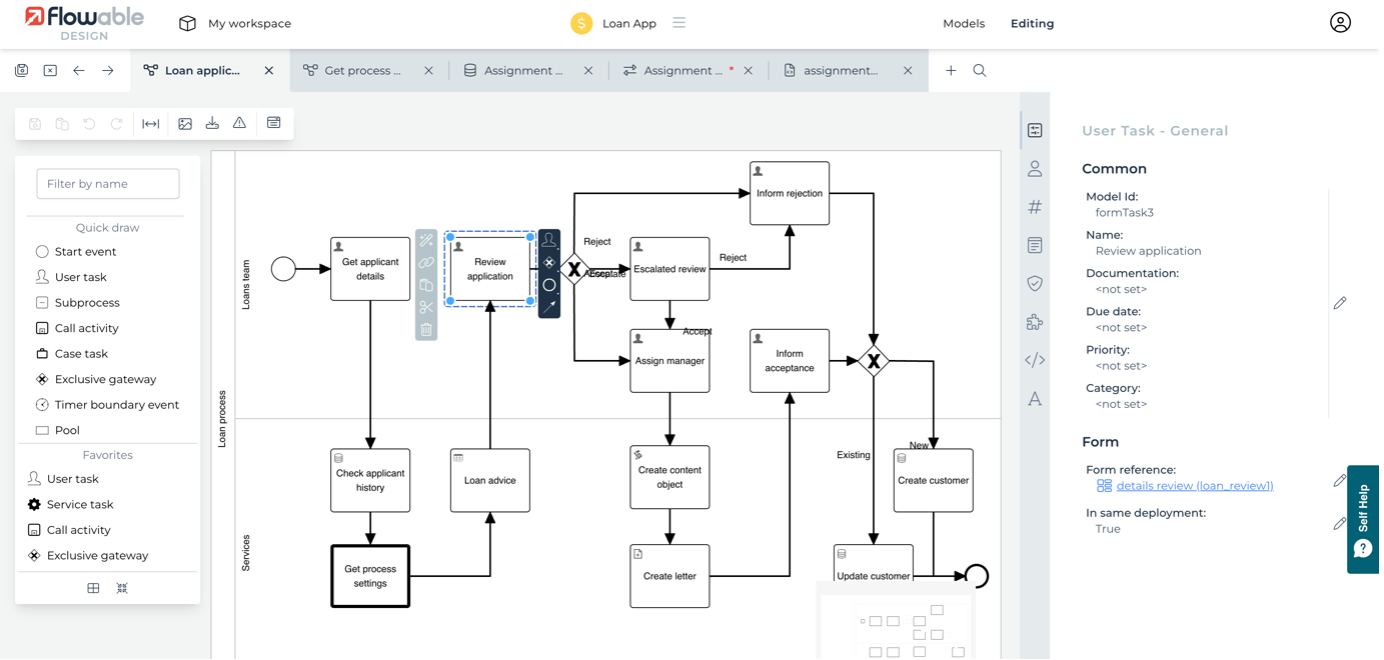Open My workspace selector
This screenshot has width=1384, height=660.
235,23
